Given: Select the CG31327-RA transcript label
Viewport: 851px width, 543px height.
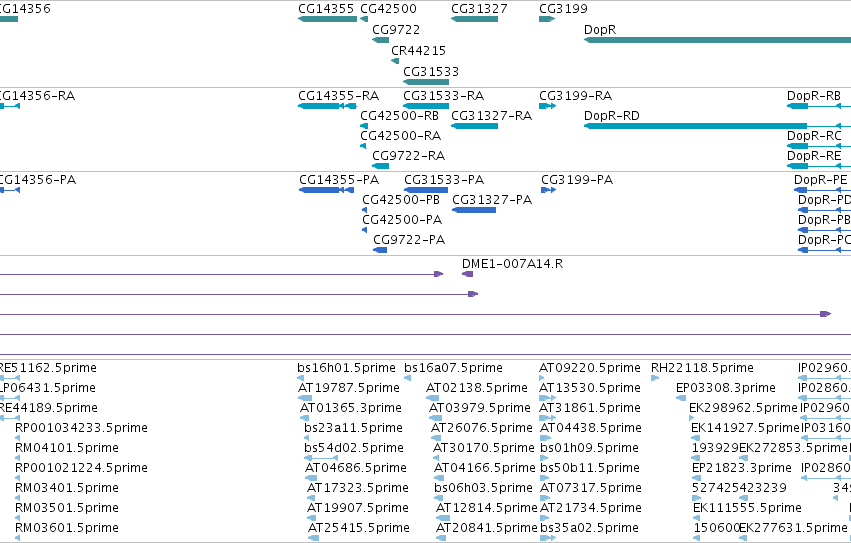Looking at the screenshot, I should click(492, 116).
